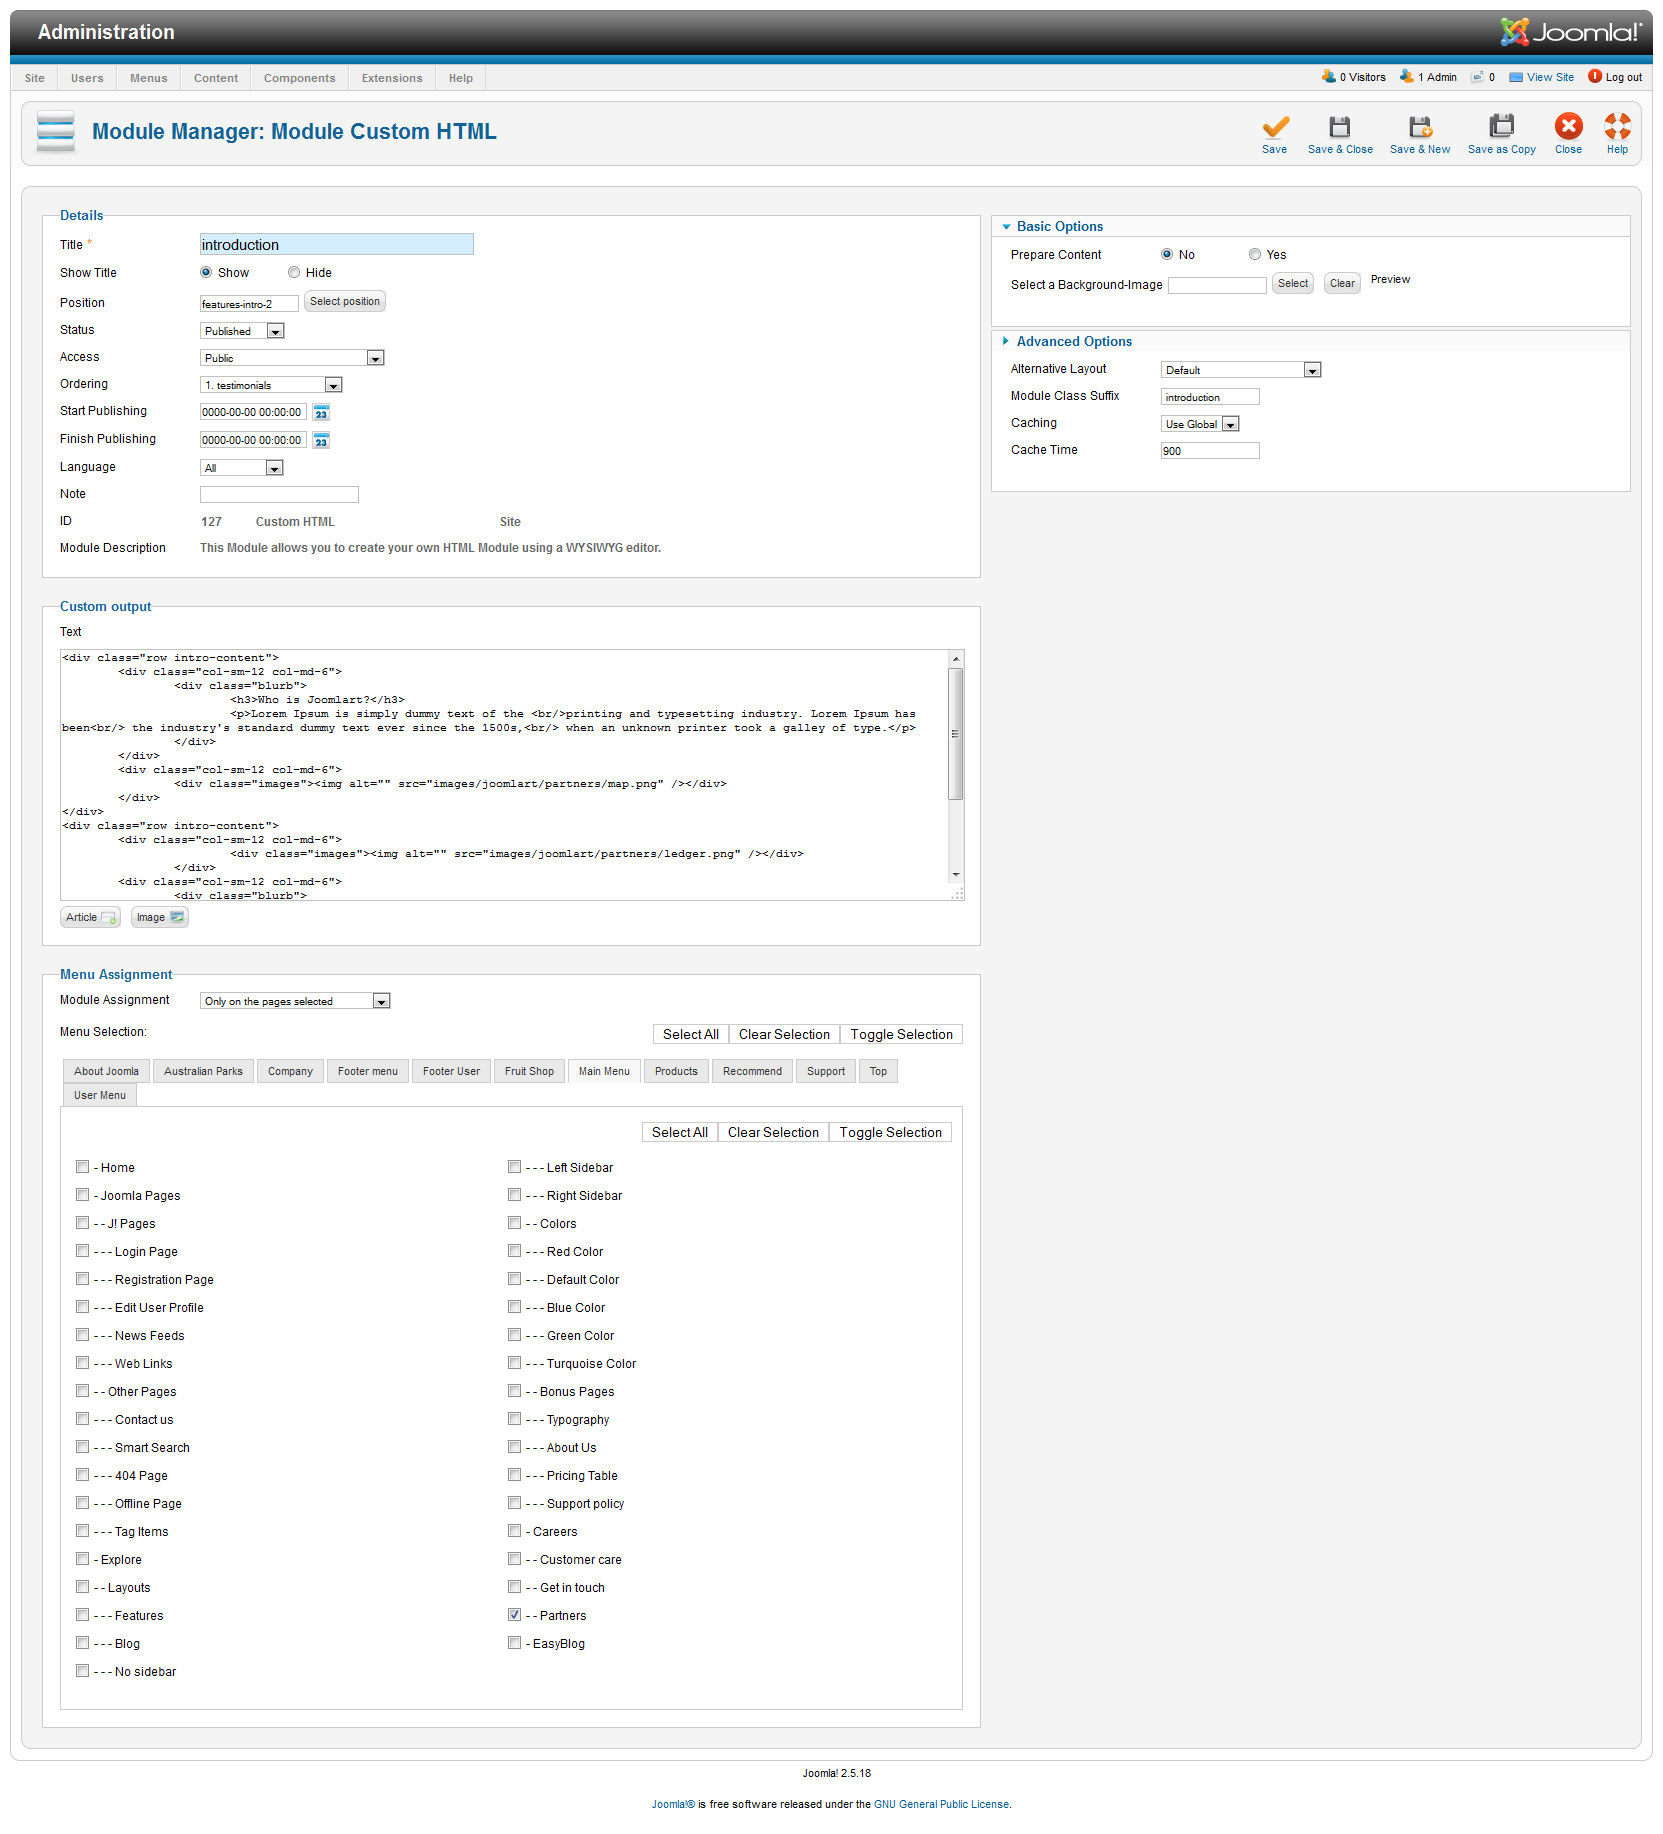Check the EasyBlog checkbox
Image resolution: width=1663 pixels, height=1834 pixels.
click(x=515, y=1642)
